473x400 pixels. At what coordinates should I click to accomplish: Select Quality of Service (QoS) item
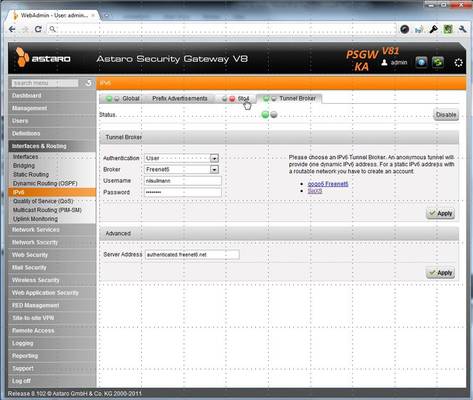(52, 201)
